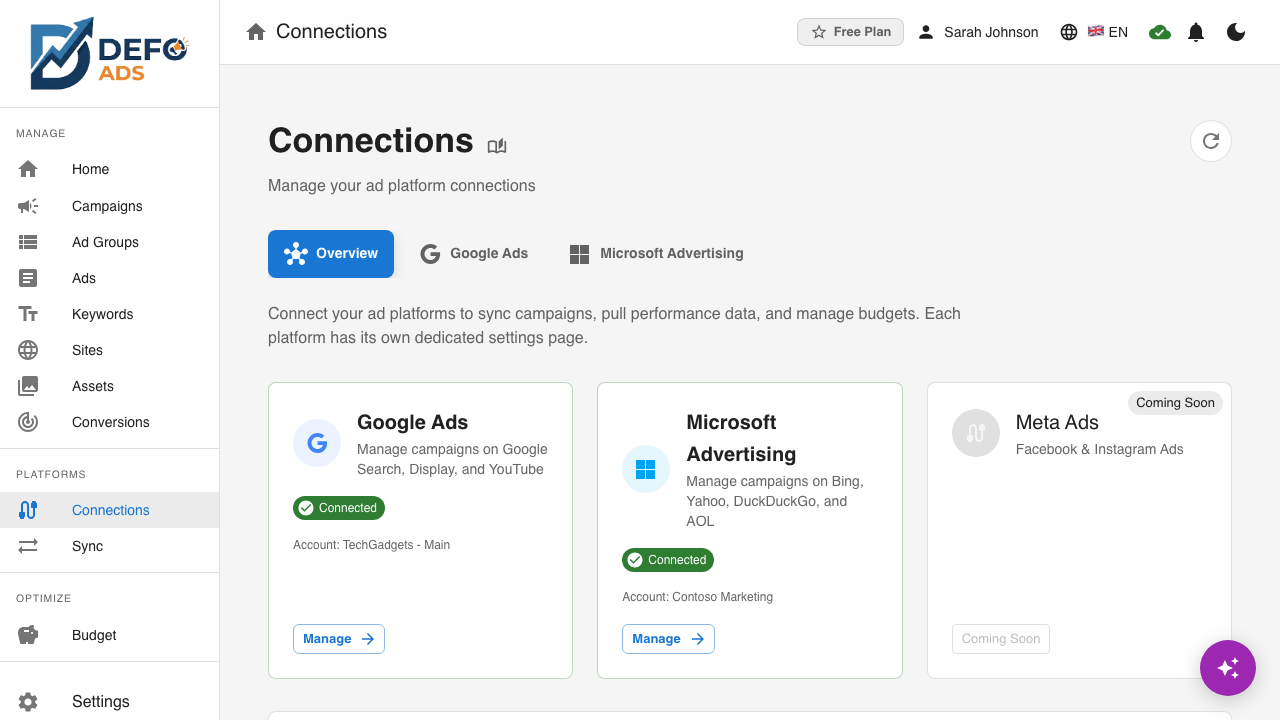Click the Meta Ads card title
The height and width of the screenshot is (720, 1280).
(x=1057, y=422)
